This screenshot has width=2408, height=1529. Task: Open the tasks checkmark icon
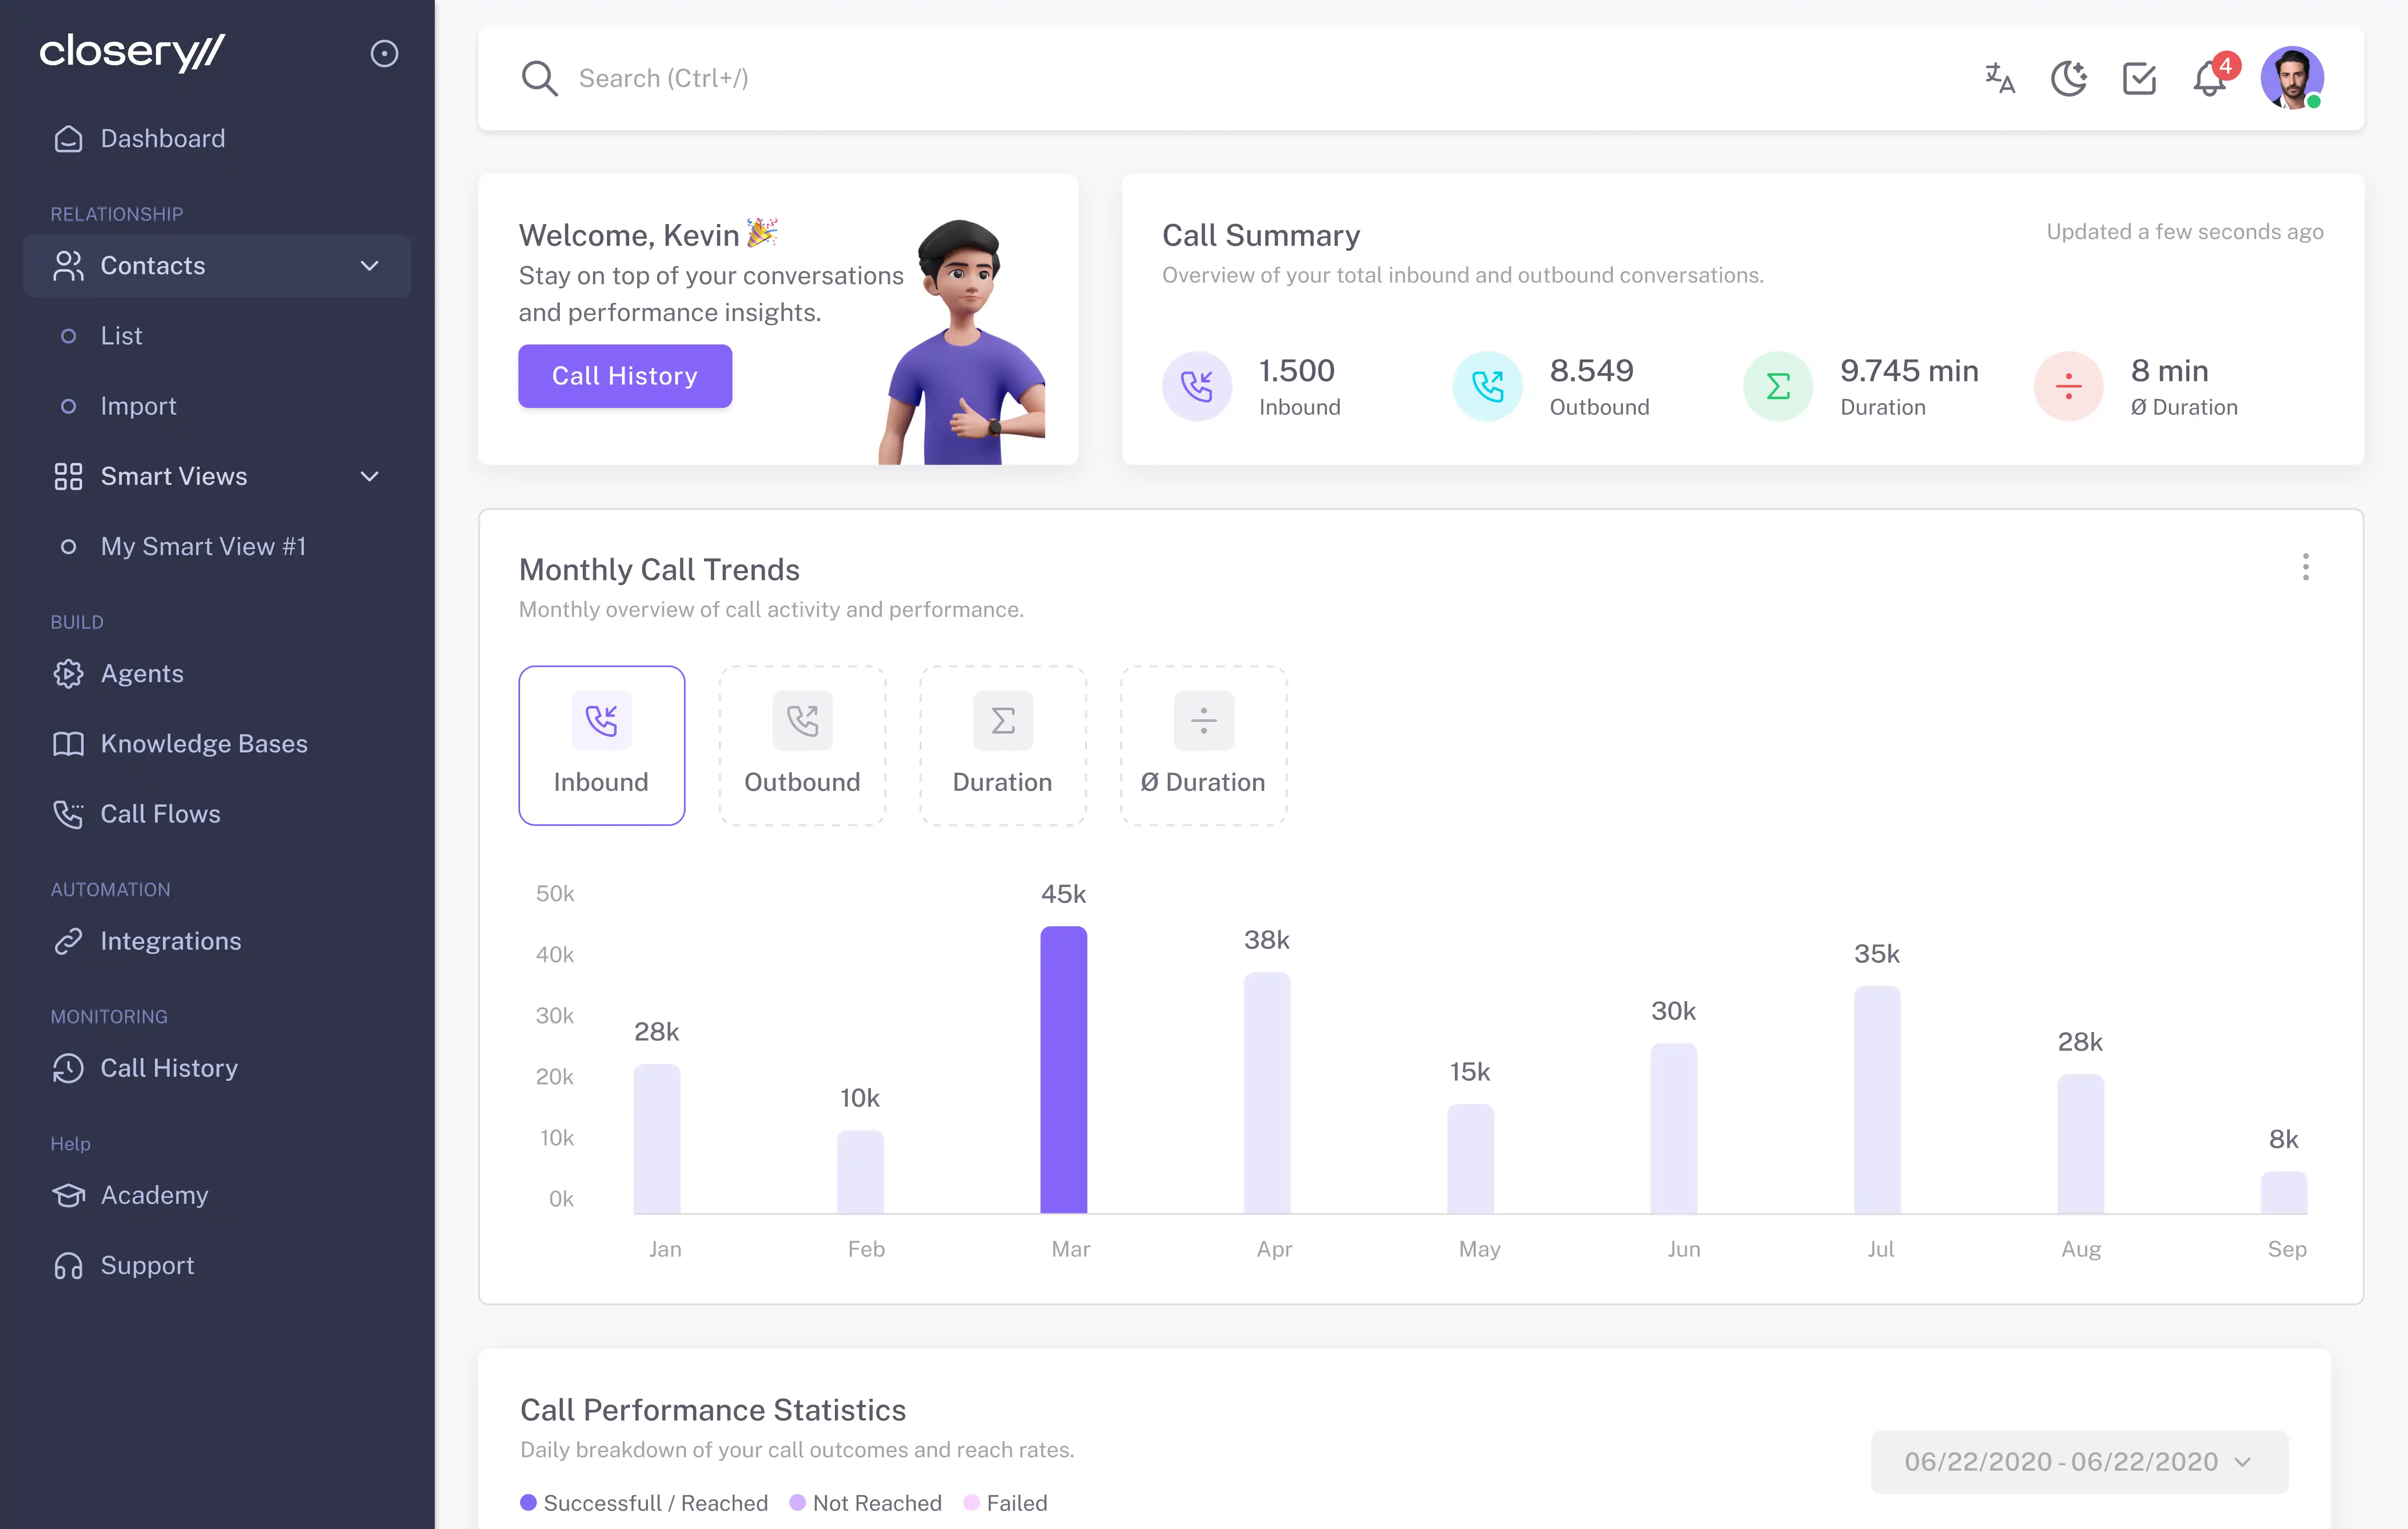tap(2139, 78)
